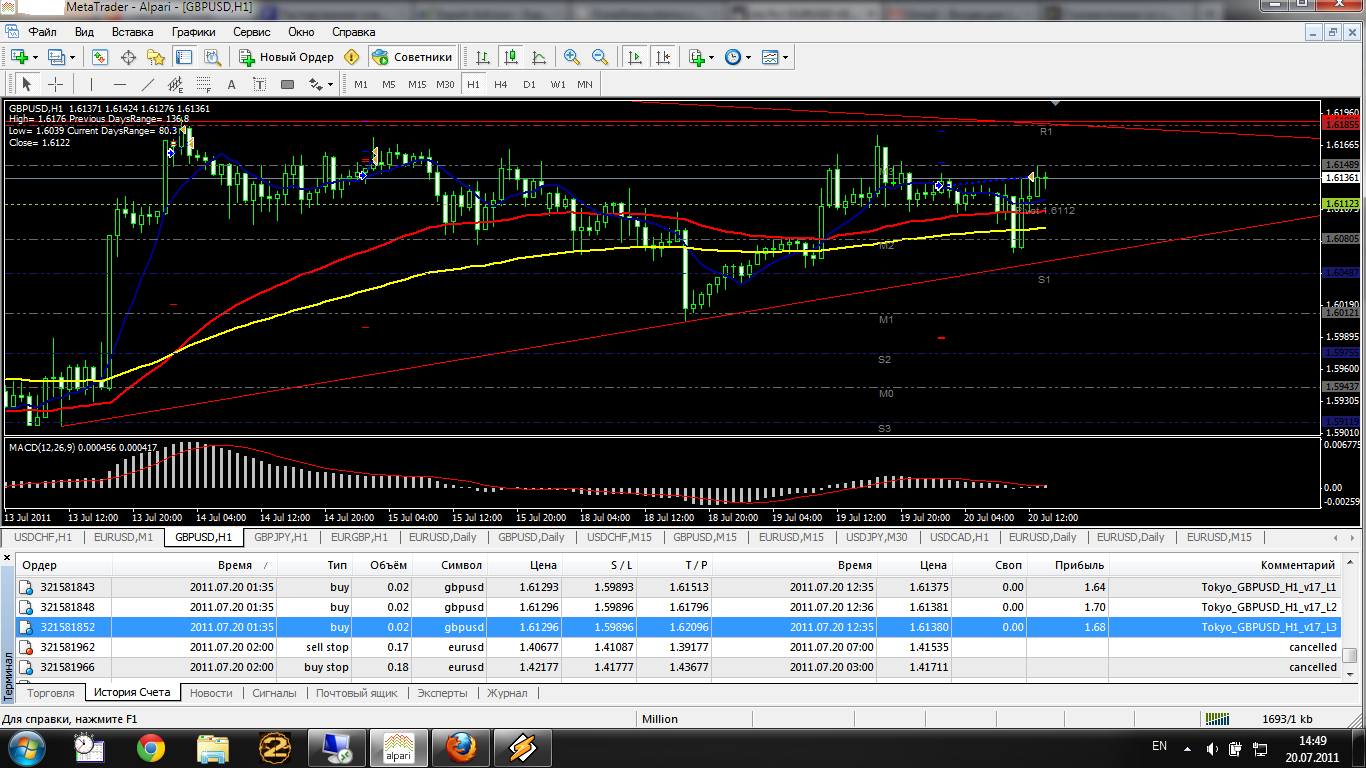Select the crosshair tool
Screen dimensions: 1366x768
point(55,84)
